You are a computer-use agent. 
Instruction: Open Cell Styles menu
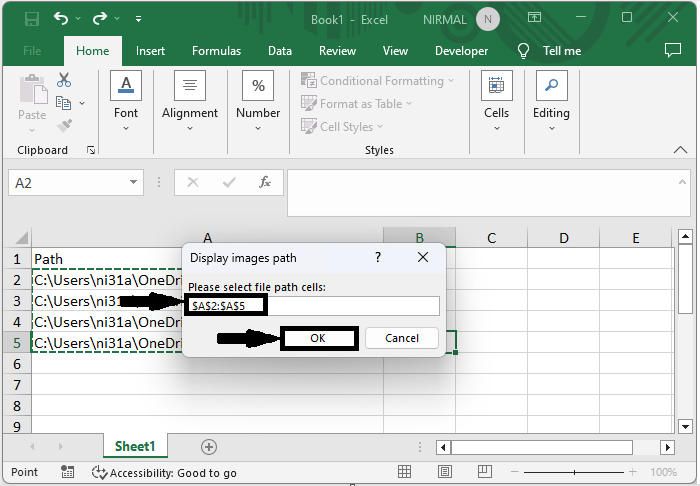pos(342,127)
